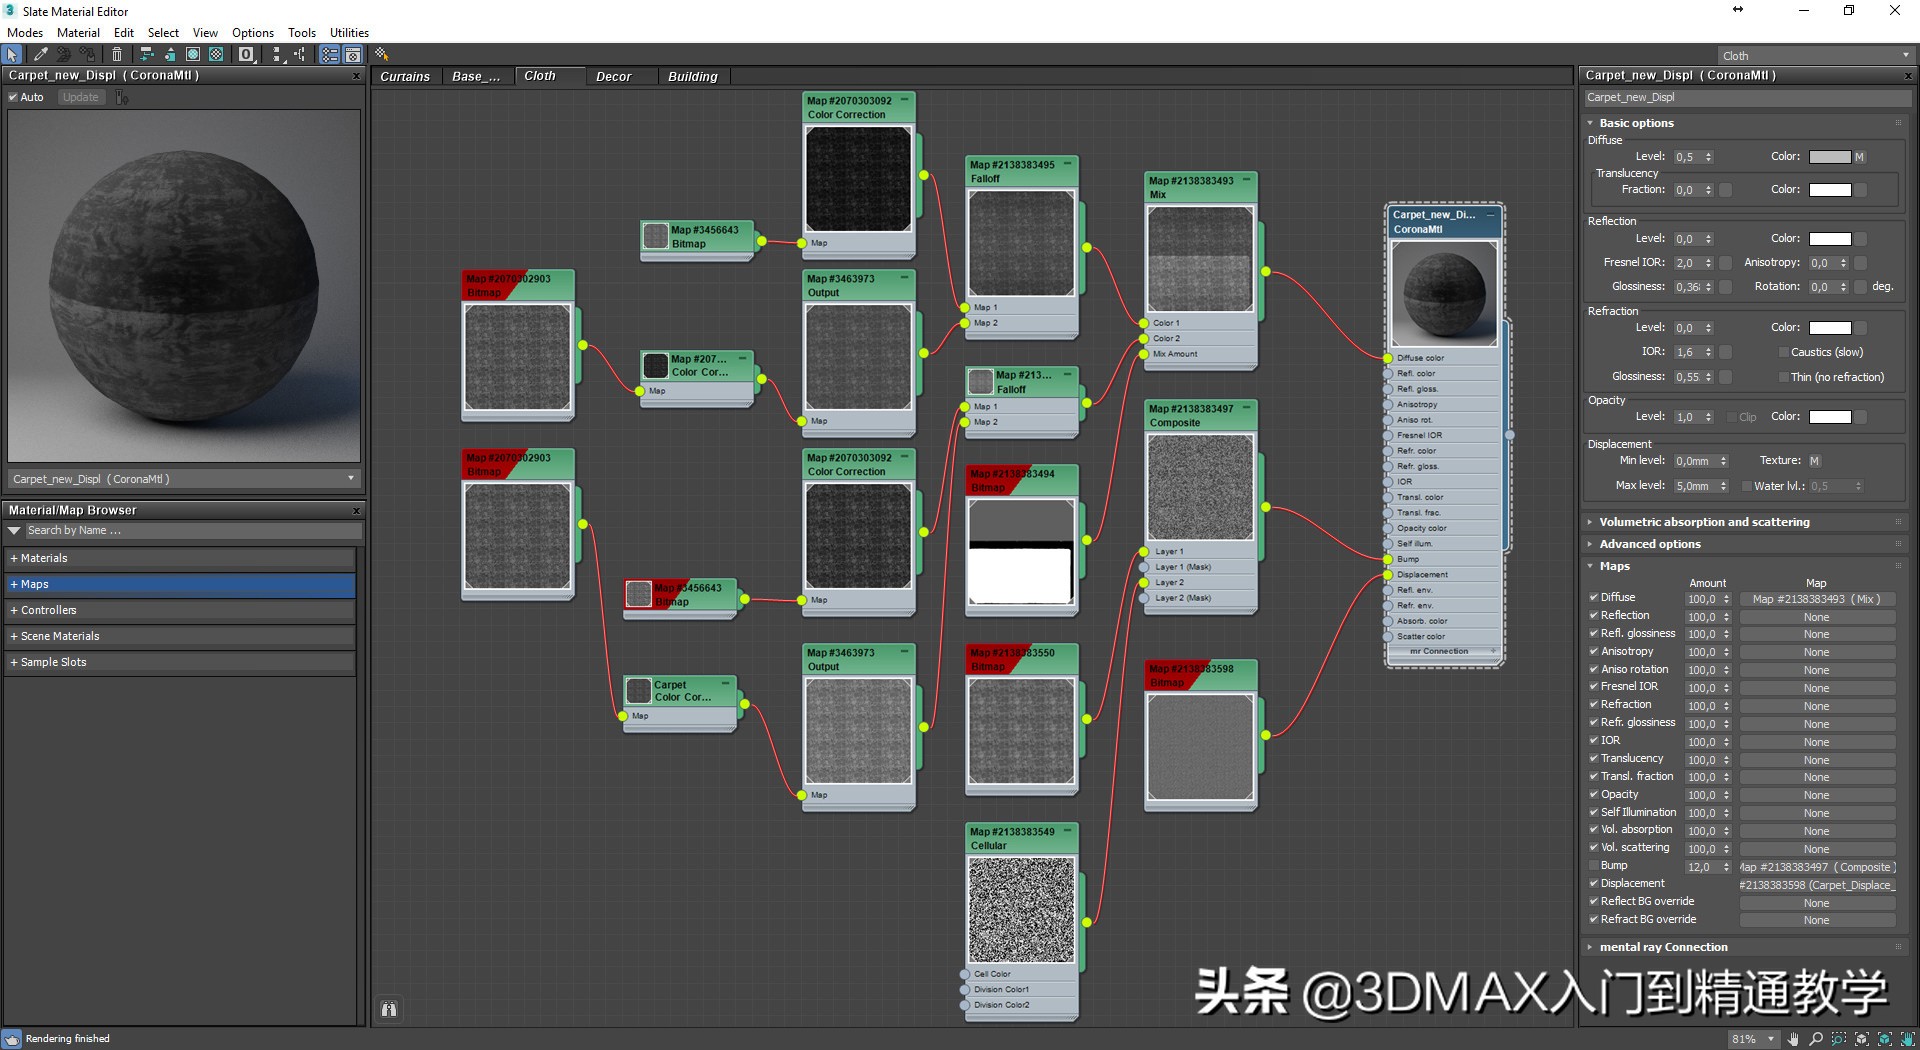Image resolution: width=1920 pixels, height=1050 pixels.
Task: Click the Lay Out All nodes icon
Action: [278, 55]
